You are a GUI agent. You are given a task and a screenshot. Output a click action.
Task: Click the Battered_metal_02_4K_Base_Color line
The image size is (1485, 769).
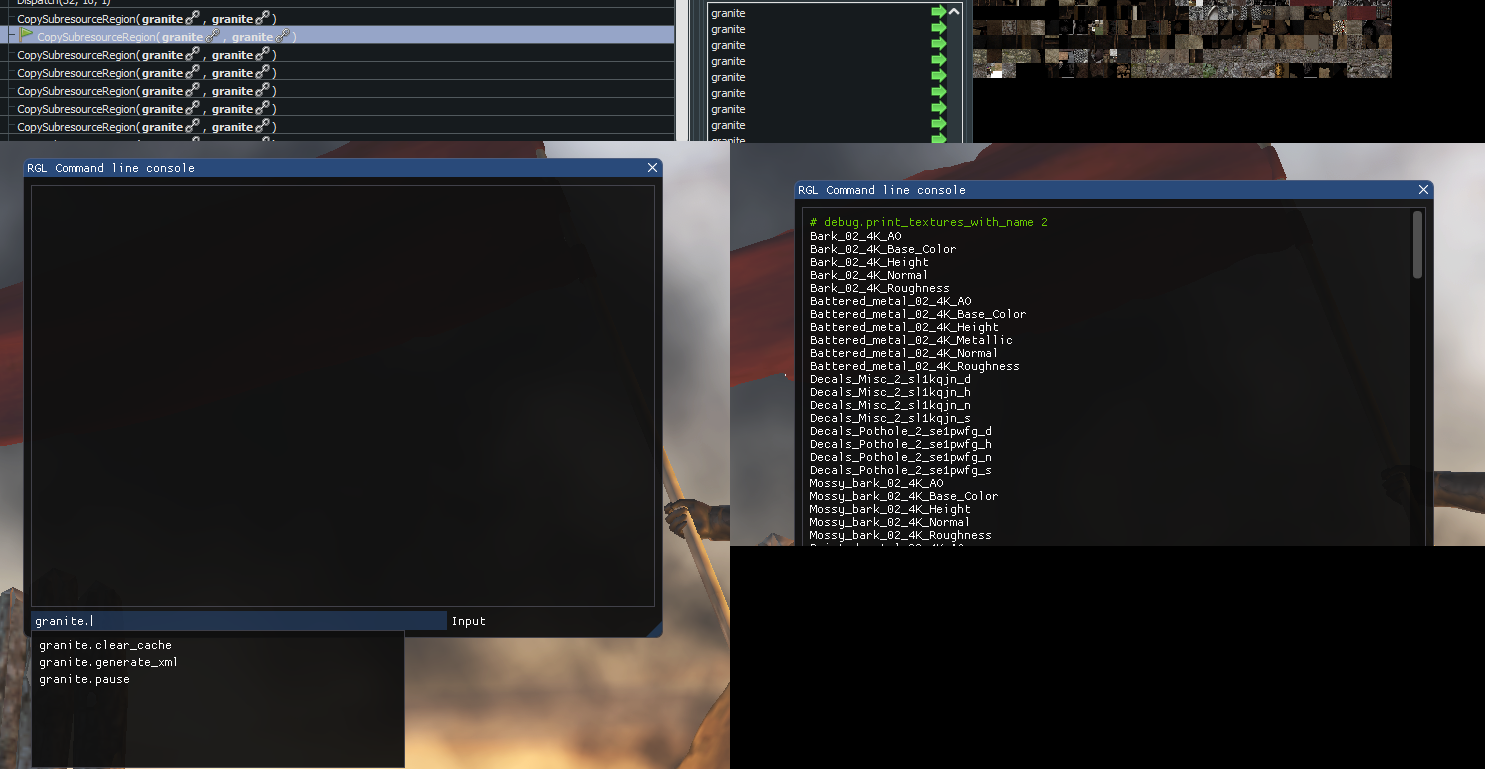[918, 314]
